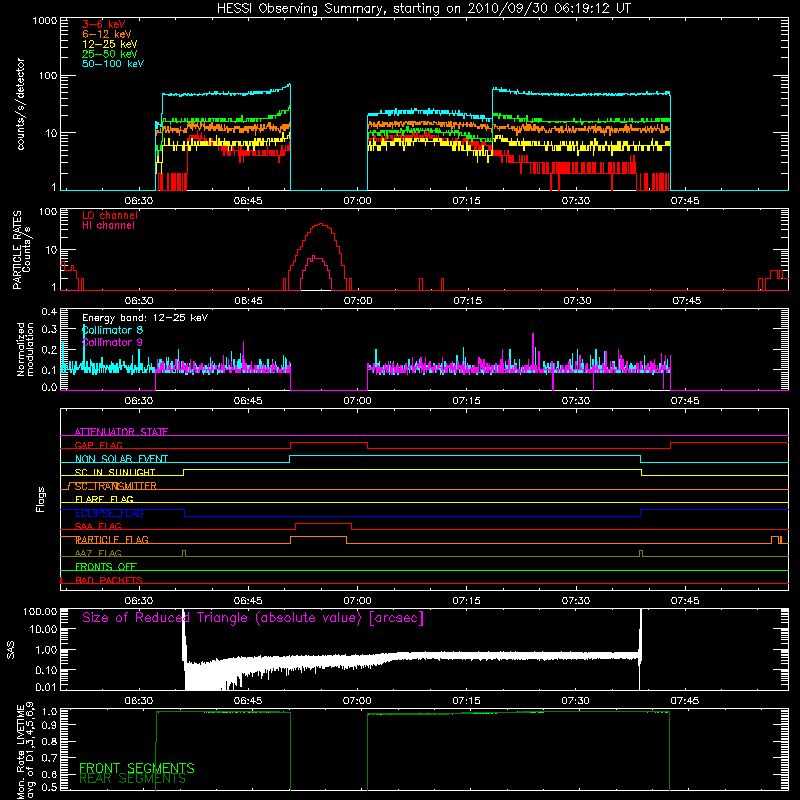Click the BAD_PACKETS flag label
The width and height of the screenshot is (800, 800).
pyautogui.click(x=109, y=580)
